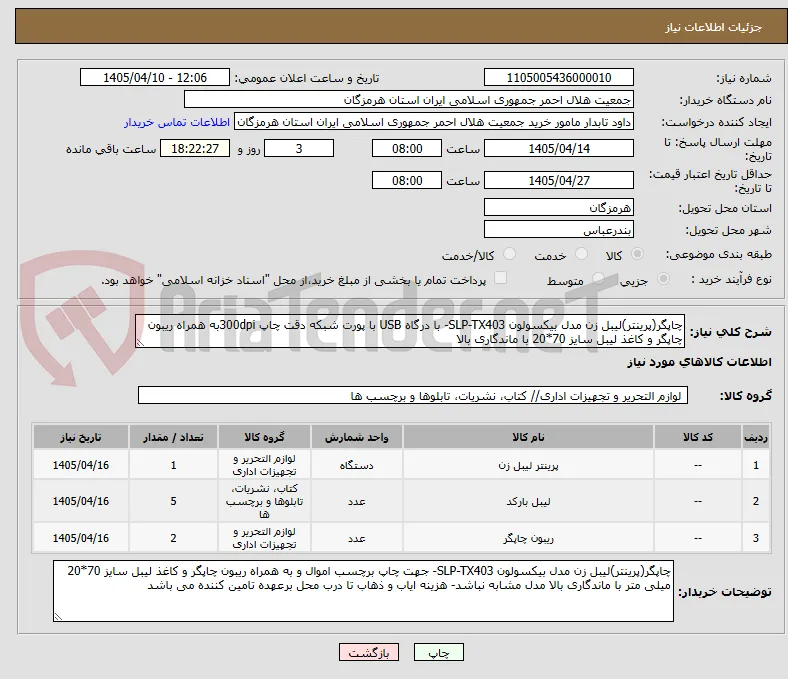The width and height of the screenshot is (788, 679).
Task: Click the چاپ print button
Action: (439, 652)
